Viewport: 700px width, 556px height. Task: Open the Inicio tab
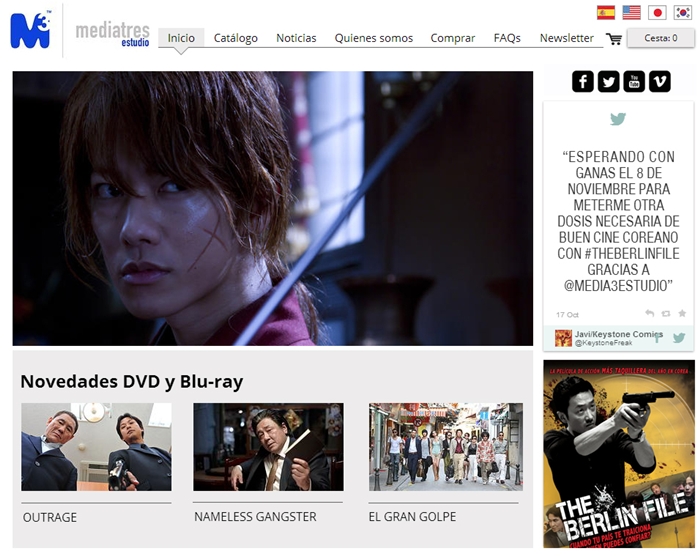click(x=181, y=38)
